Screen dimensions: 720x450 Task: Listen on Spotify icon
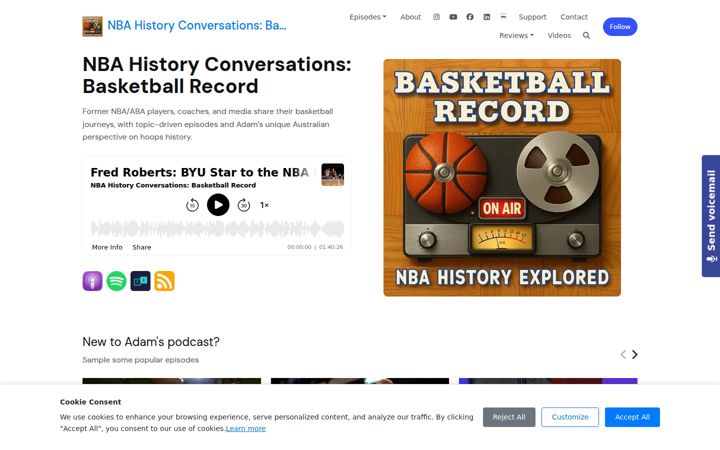click(117, 281)
